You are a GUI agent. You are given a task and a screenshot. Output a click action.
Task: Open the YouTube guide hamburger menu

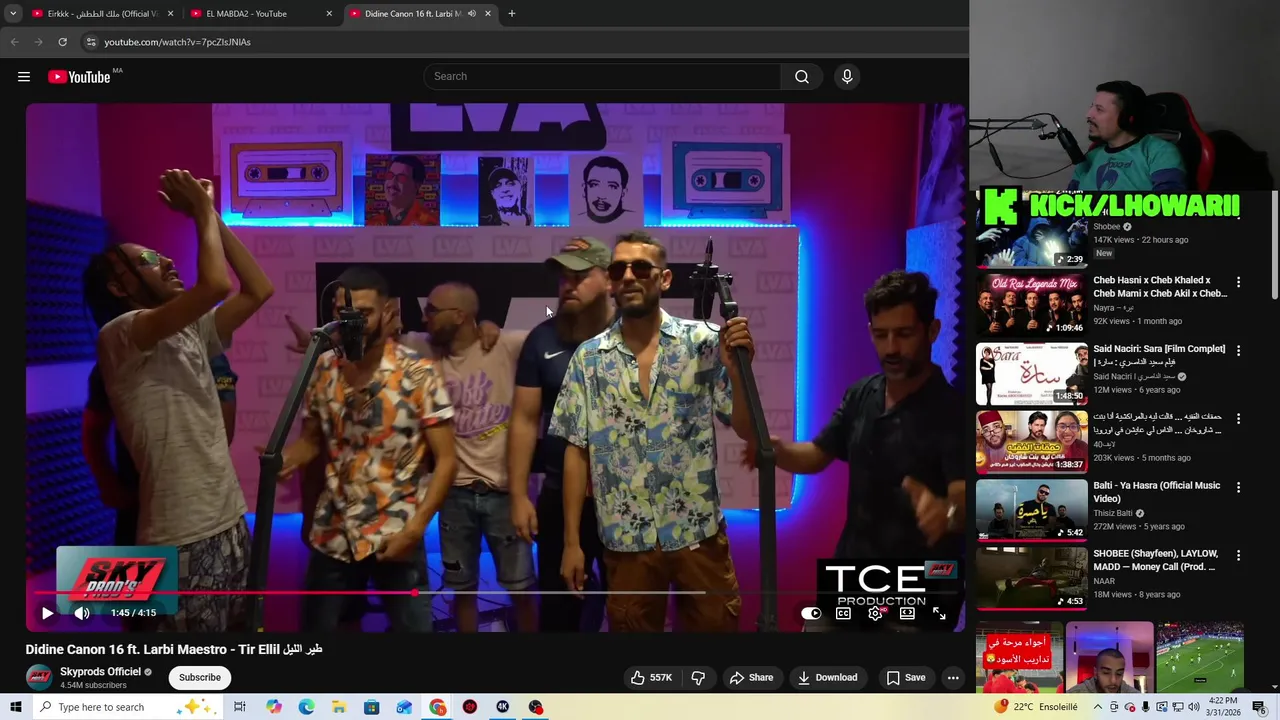(x=24, y=77)
